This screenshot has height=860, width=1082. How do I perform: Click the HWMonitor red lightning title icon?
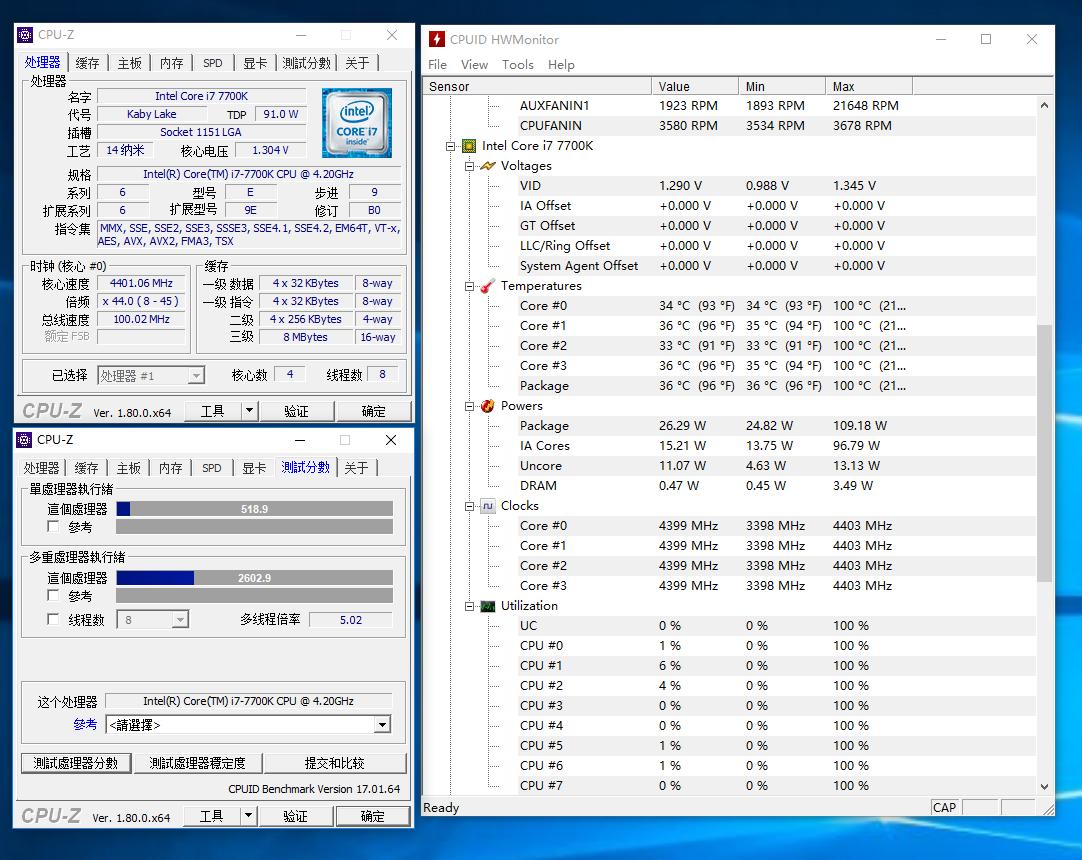click(x=437, y=40)
